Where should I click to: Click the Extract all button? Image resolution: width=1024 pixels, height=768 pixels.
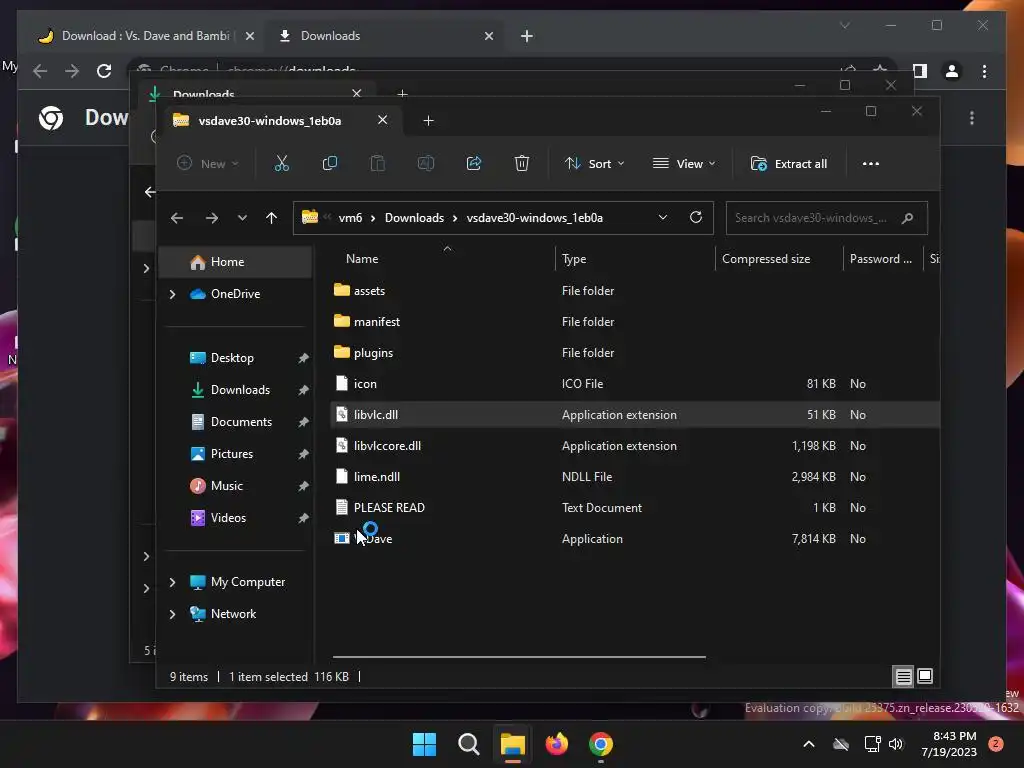click(789, 164)
